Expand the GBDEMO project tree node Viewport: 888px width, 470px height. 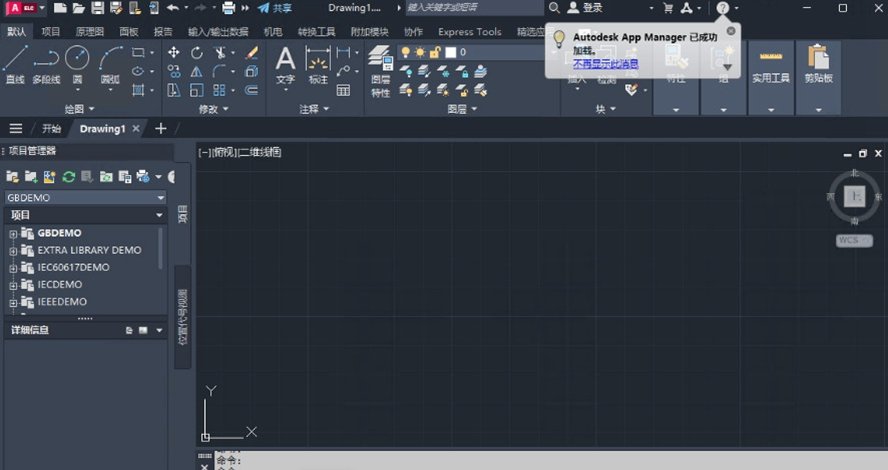click(13, 234)
